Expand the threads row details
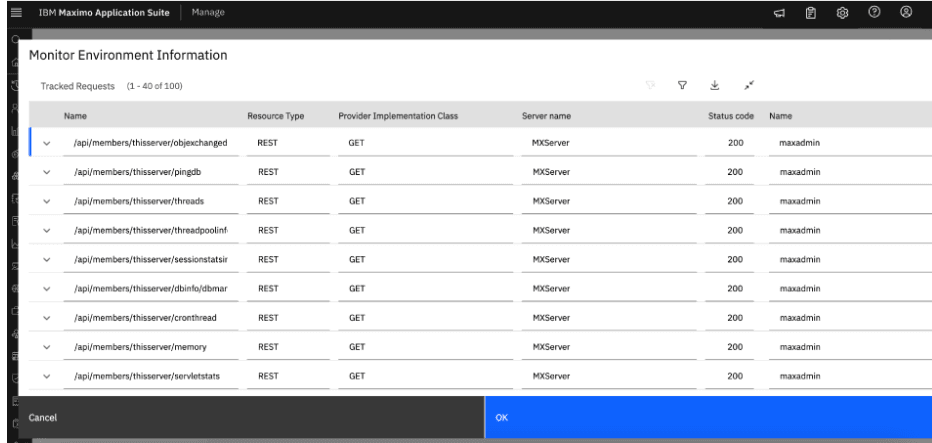This screenshot has height=443, width=932. pyautogui.click(x=47, y=202)
